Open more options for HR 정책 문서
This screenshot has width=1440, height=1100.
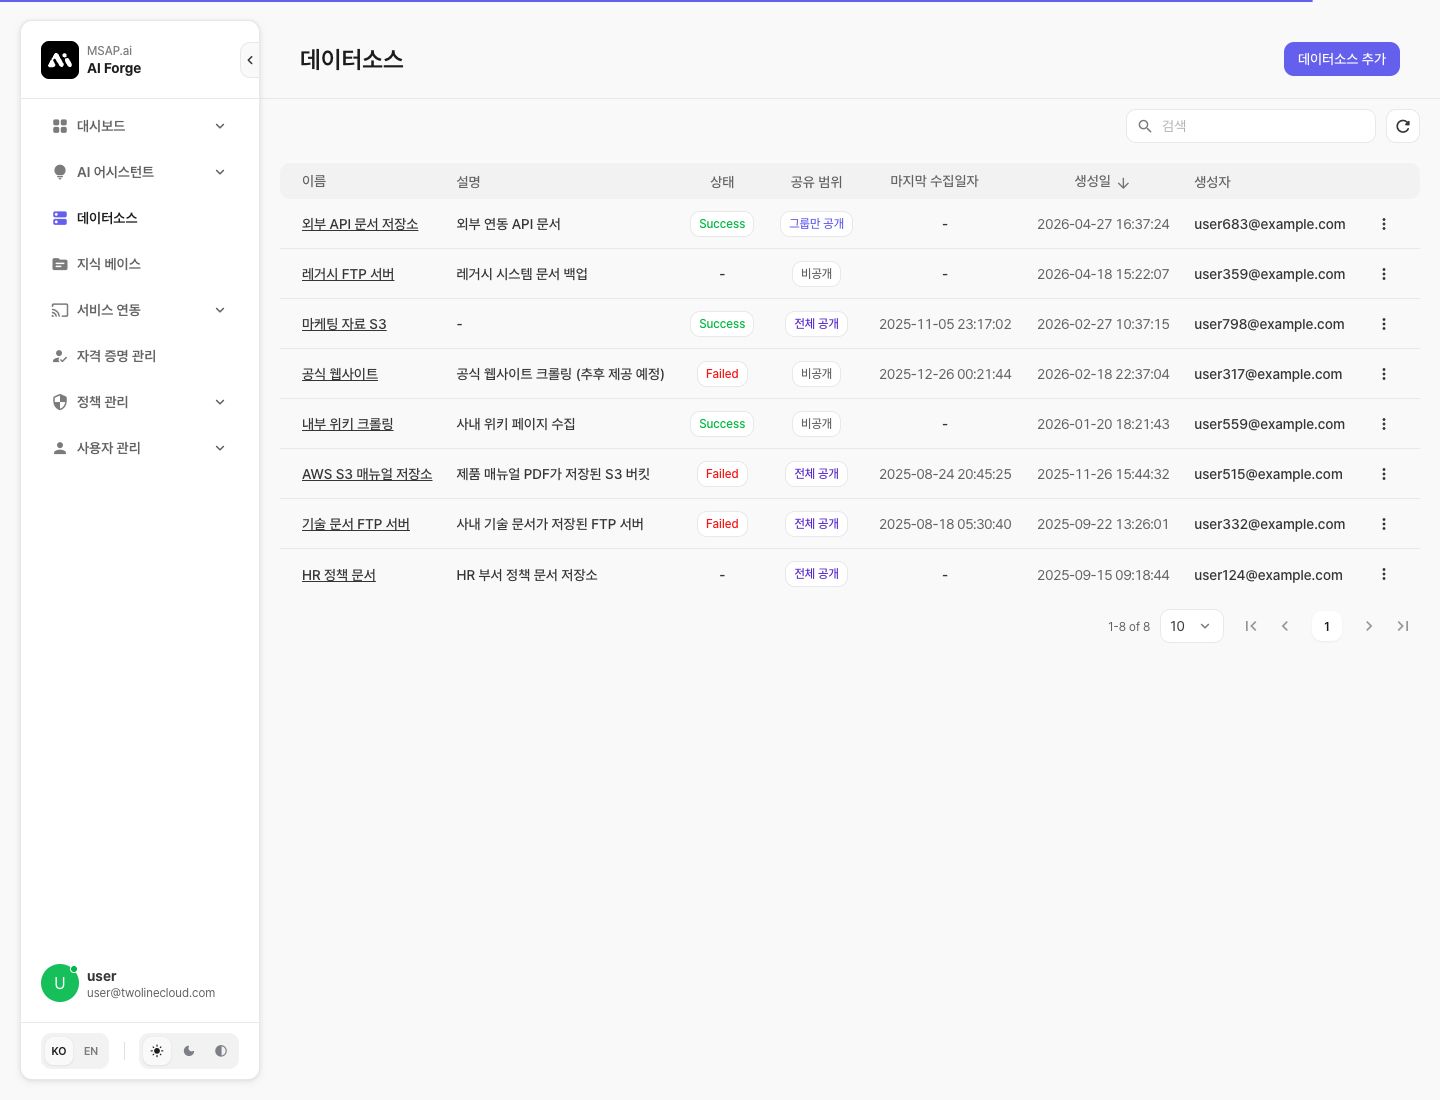tap(1384, 574)
